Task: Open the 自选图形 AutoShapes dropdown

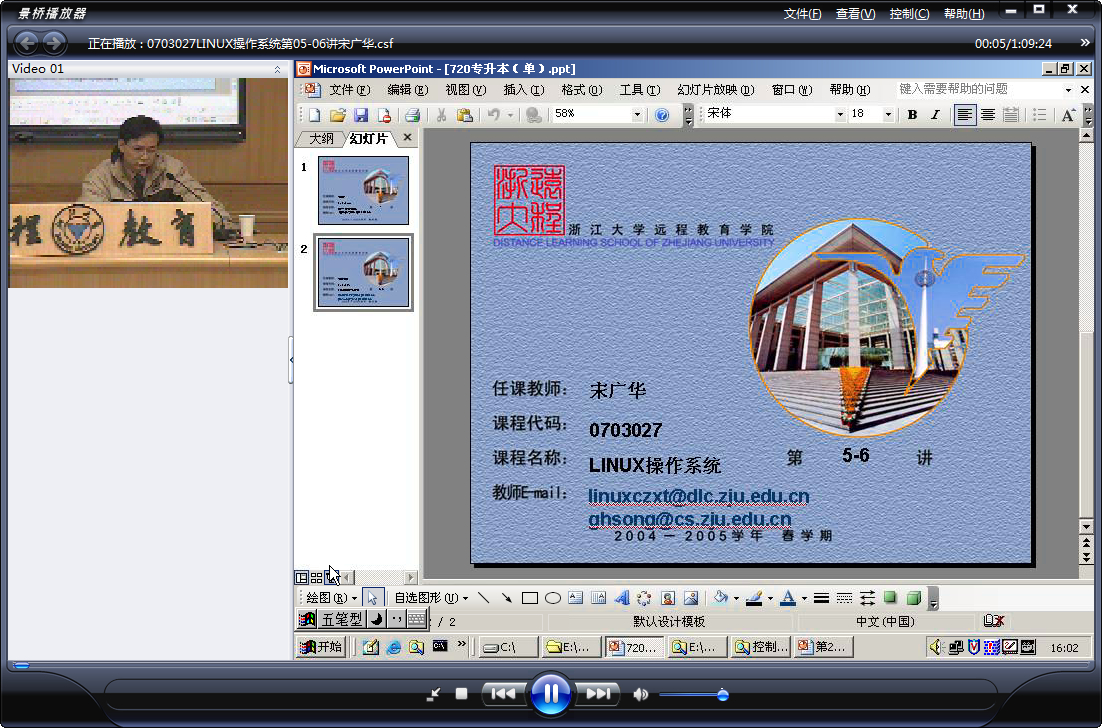Action: tap(431, 598)
